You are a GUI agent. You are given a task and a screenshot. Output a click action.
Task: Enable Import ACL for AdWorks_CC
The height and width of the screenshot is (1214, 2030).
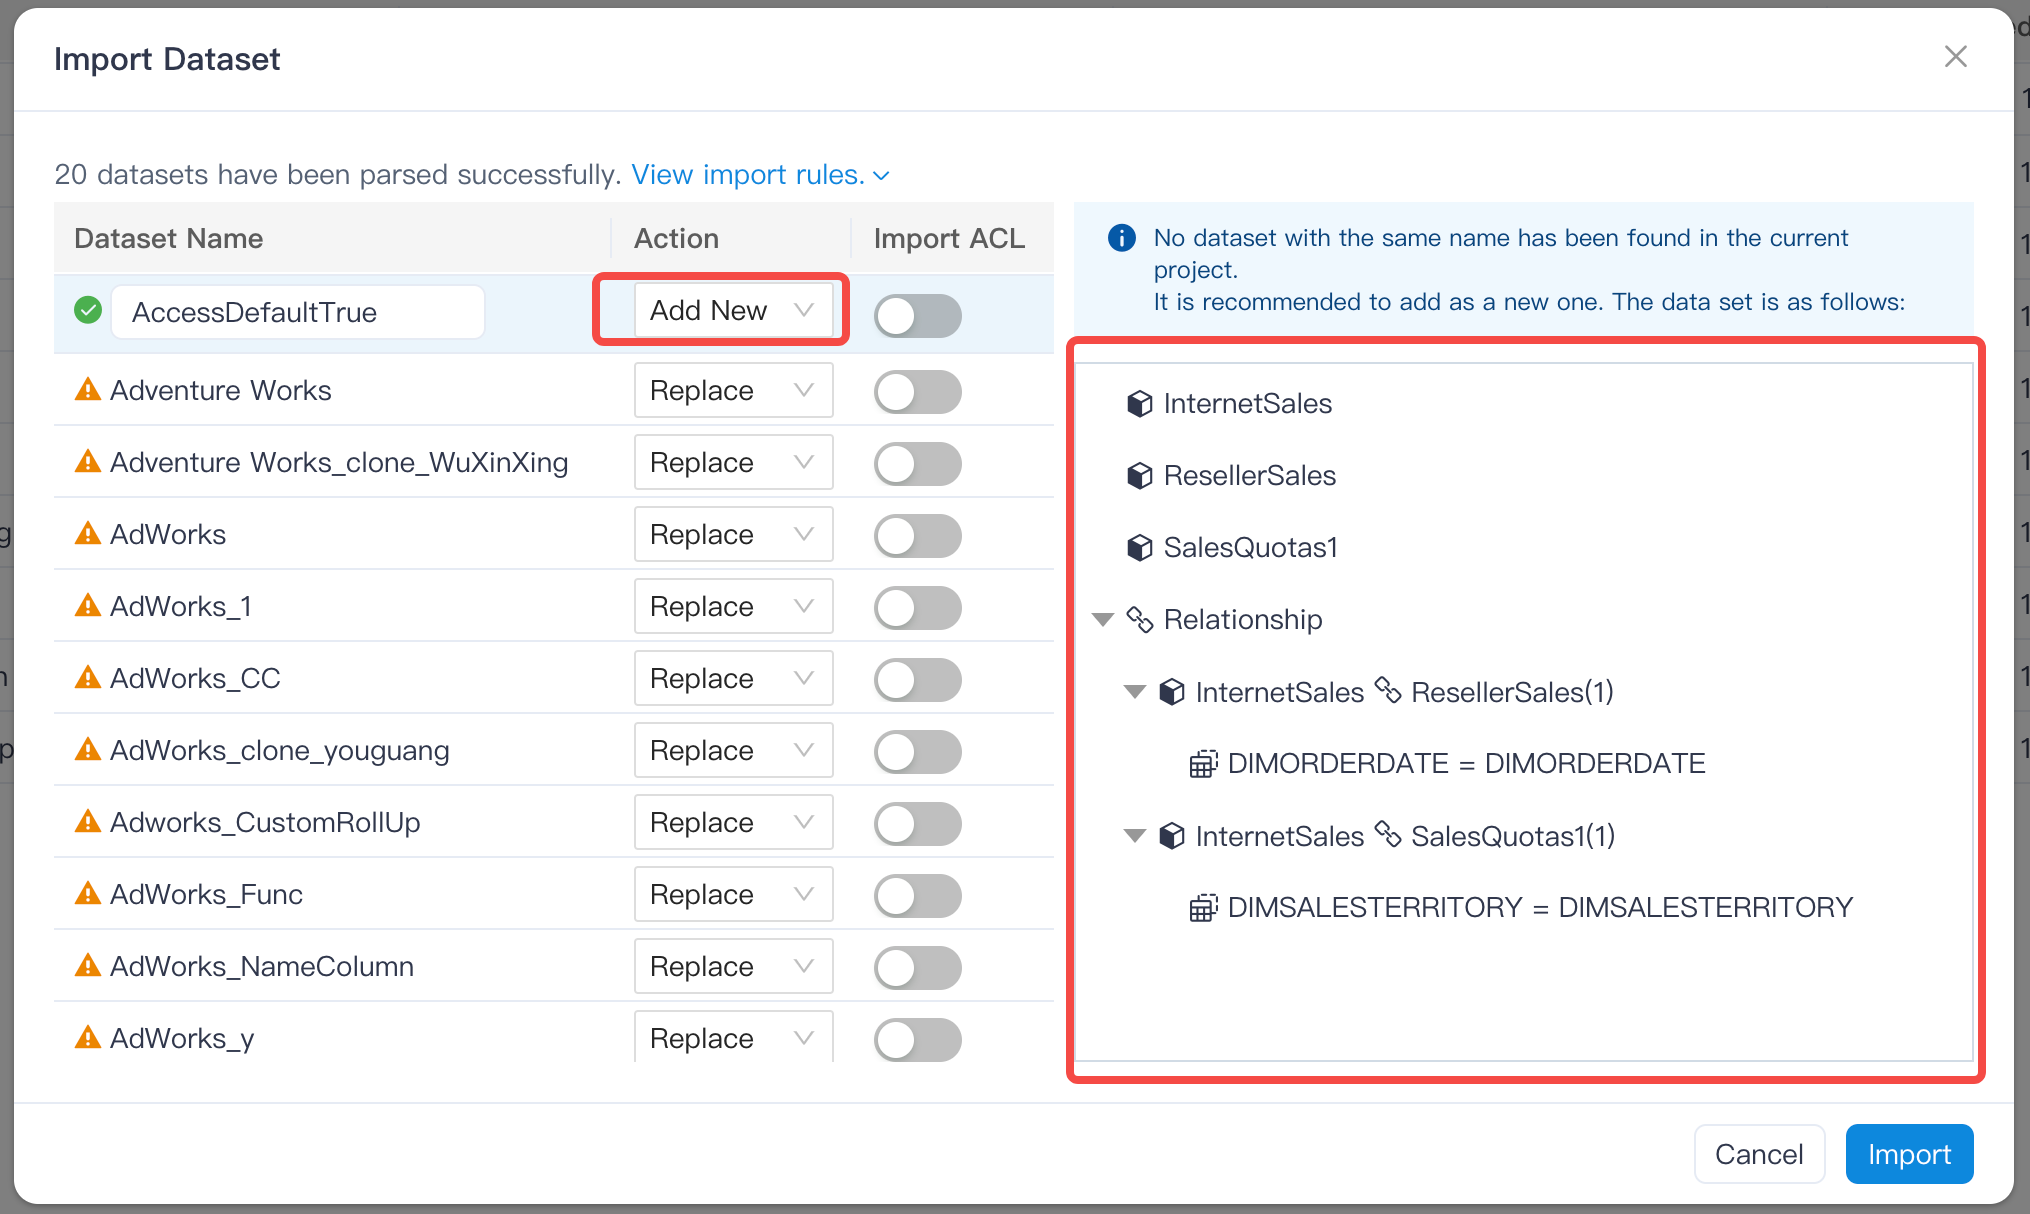pos(918,680)
